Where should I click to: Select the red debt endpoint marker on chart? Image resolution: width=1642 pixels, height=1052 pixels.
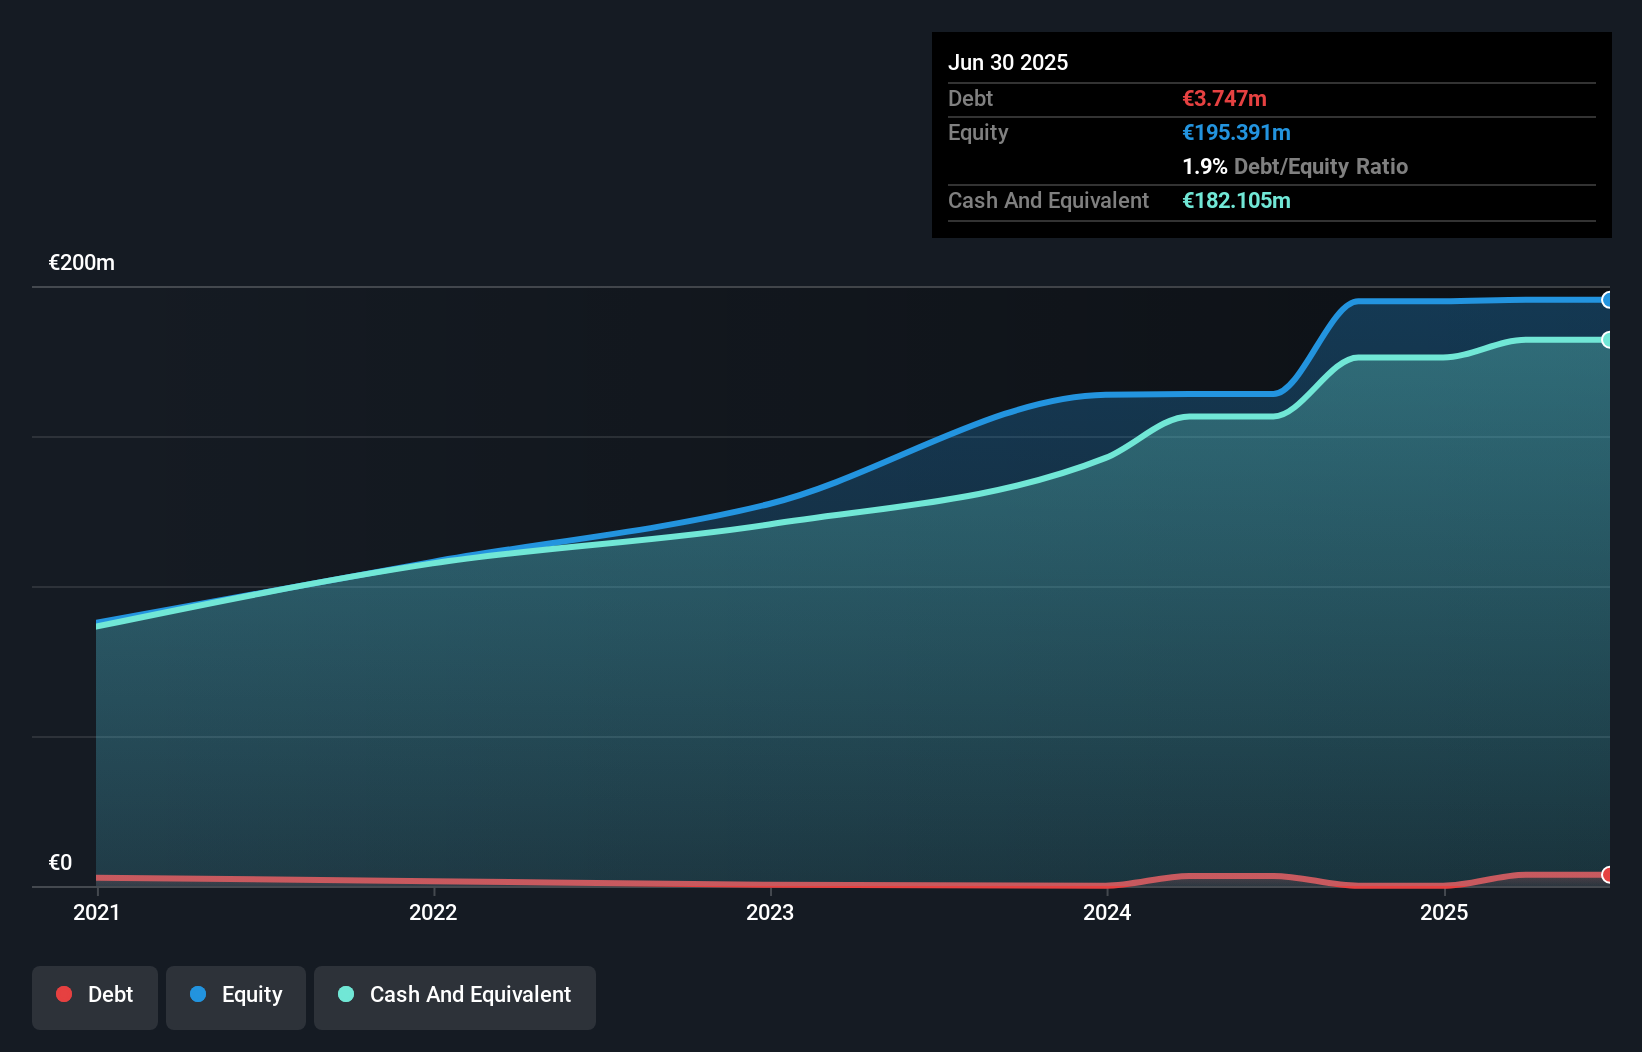coord(1608,874)
